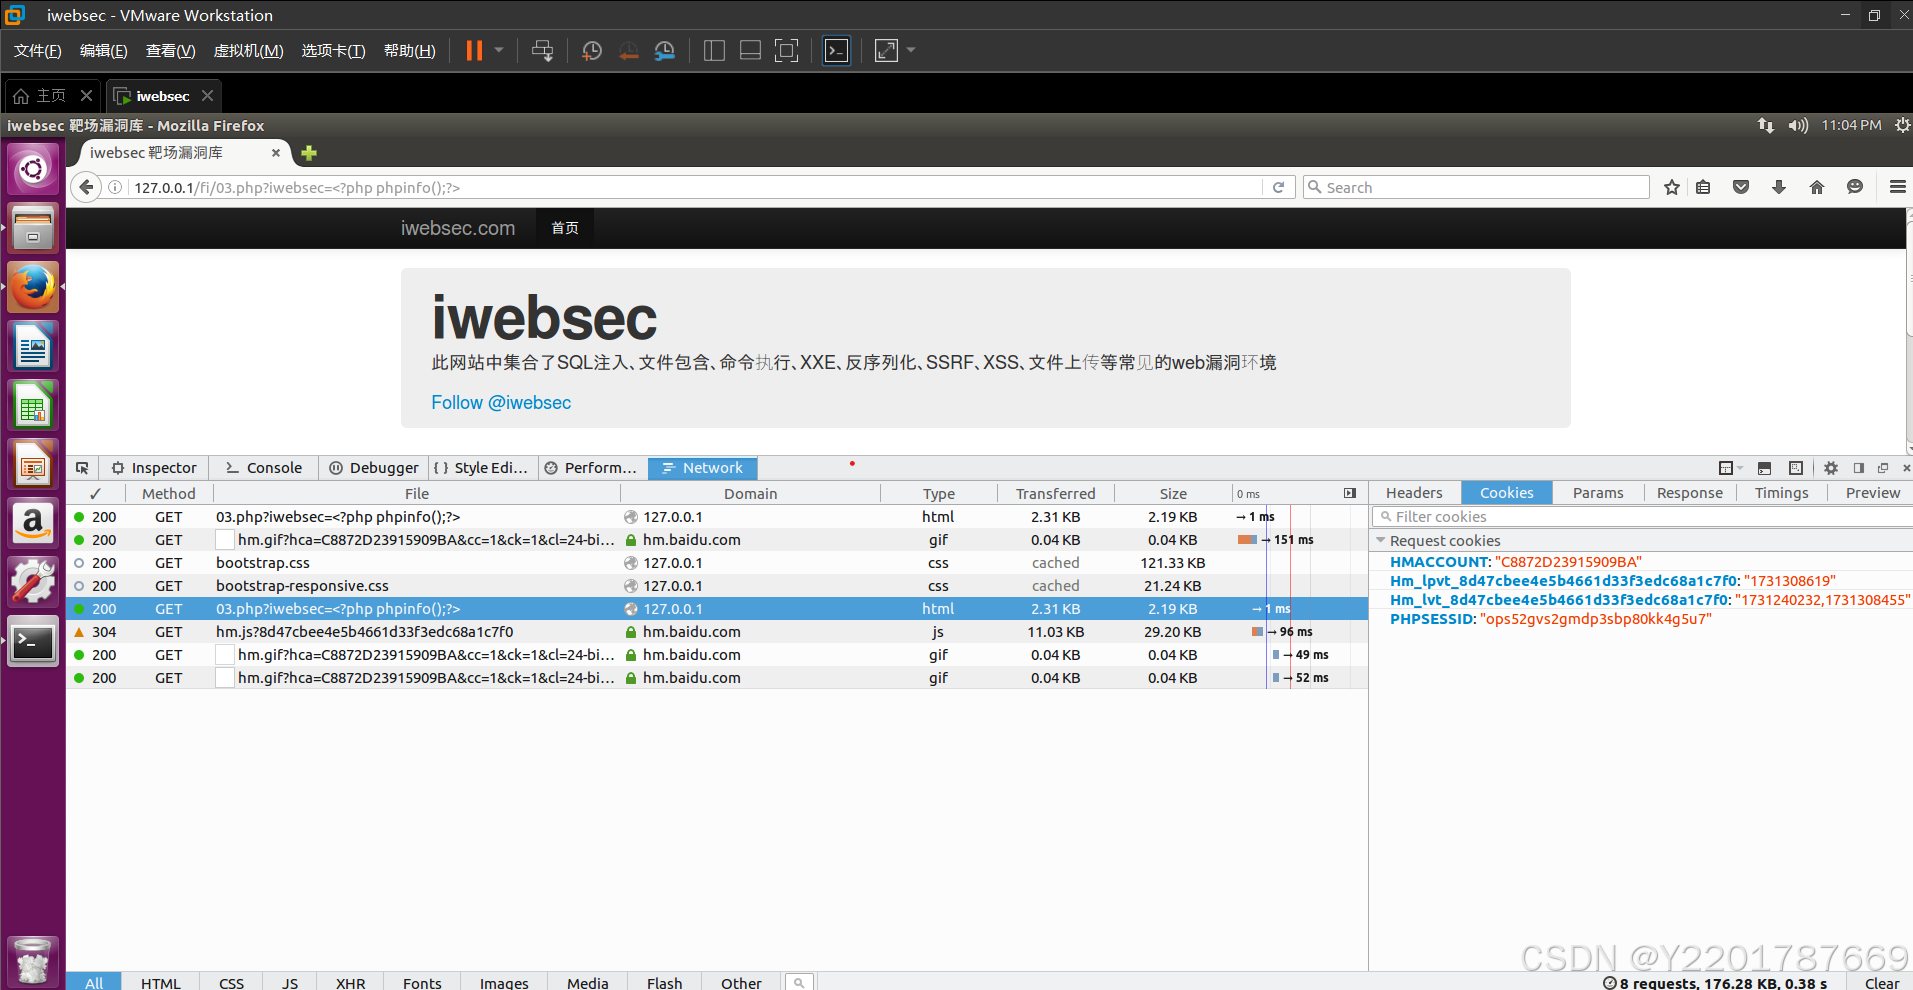Open the 虚拟机(M) menu
The height and width of the screenshot is (990, 1913).
pos(248,50)
